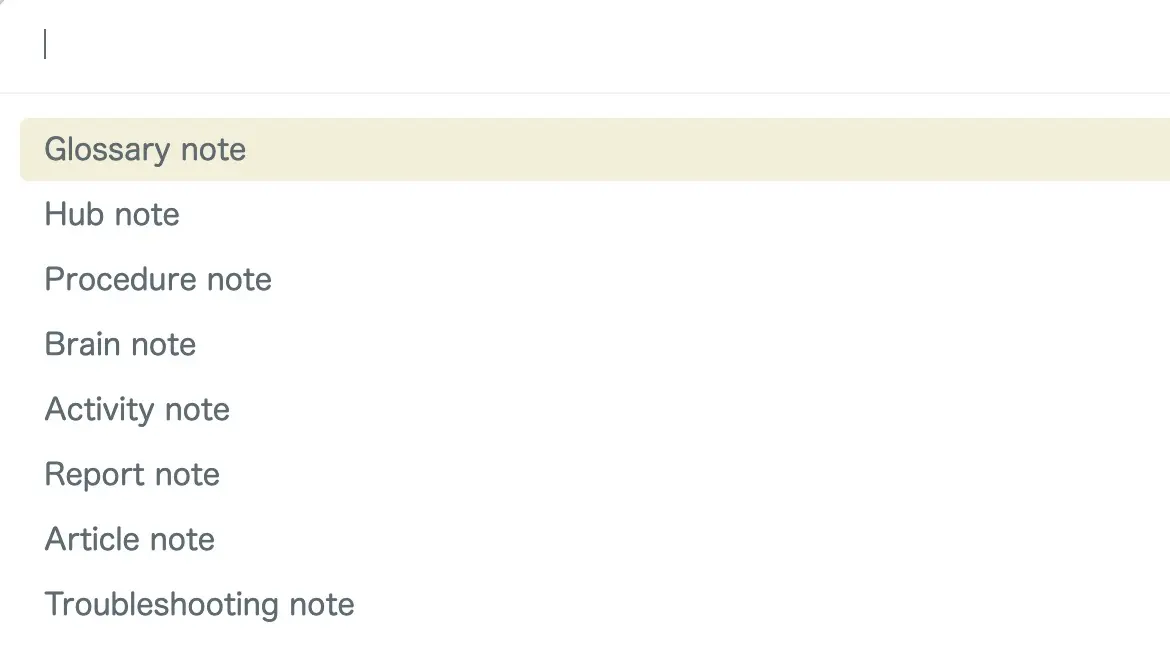Choose Hub note from the list
The height and width of the screenshot is (646, 1170).
click(112, 215)
